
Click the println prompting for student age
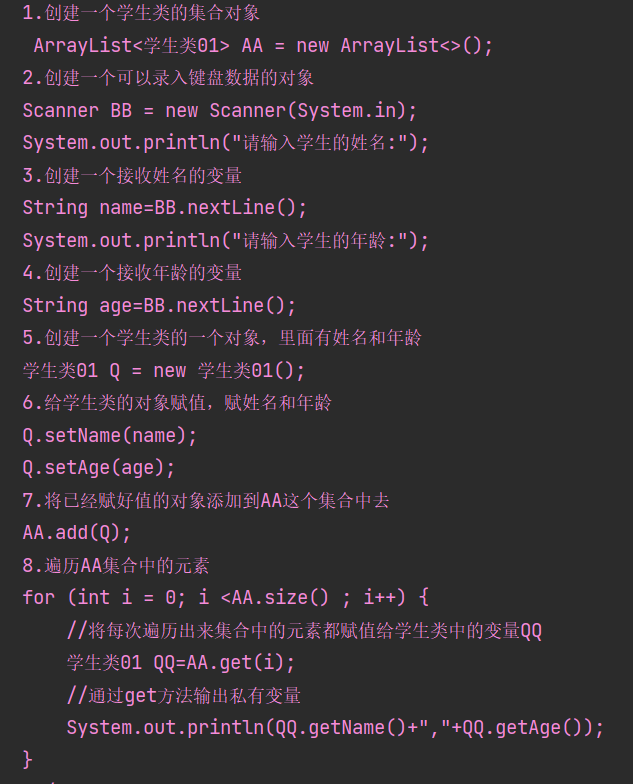point(226,240)
